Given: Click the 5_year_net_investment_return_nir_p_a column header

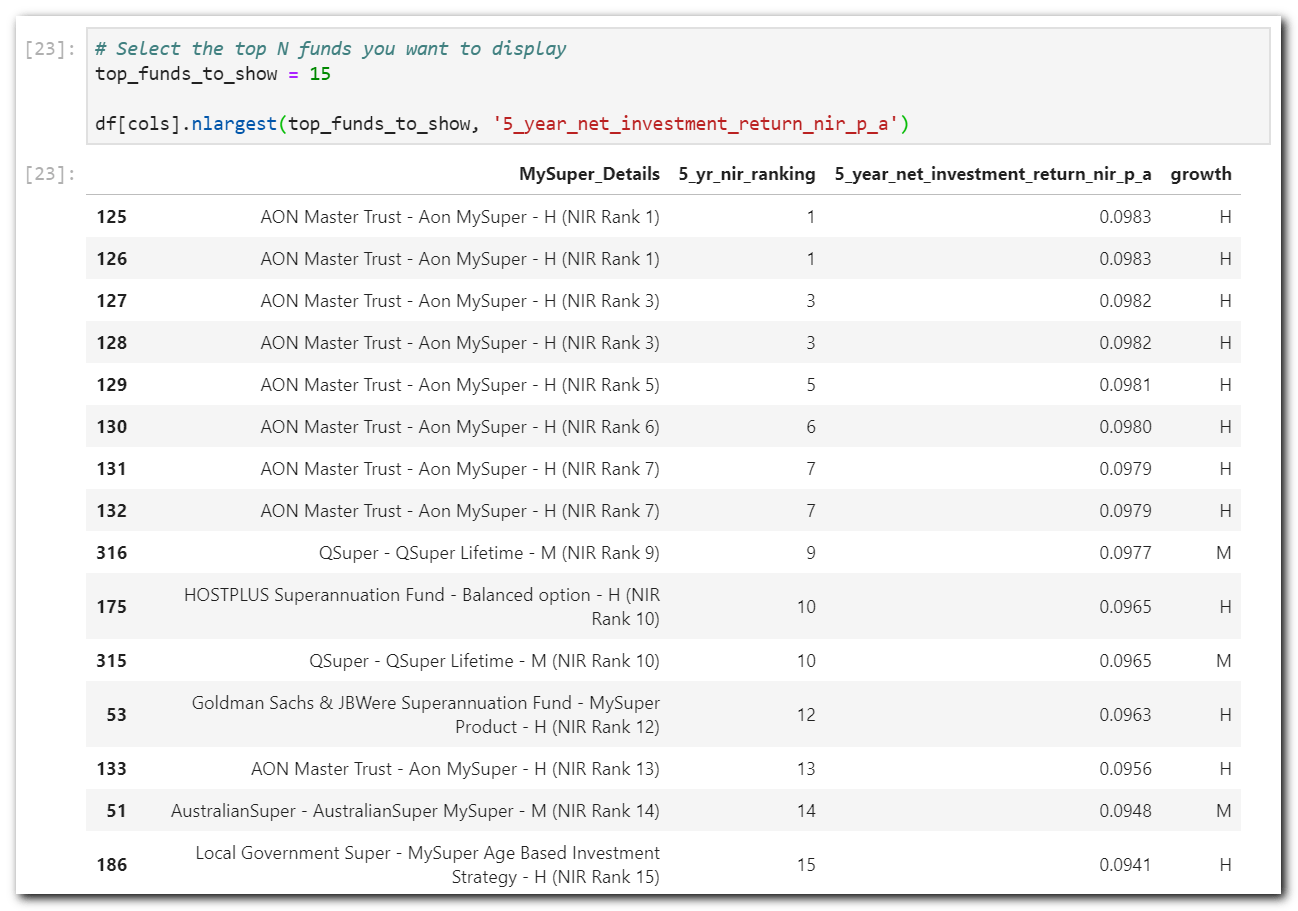Looking at the screenshot, I should 993,174.
